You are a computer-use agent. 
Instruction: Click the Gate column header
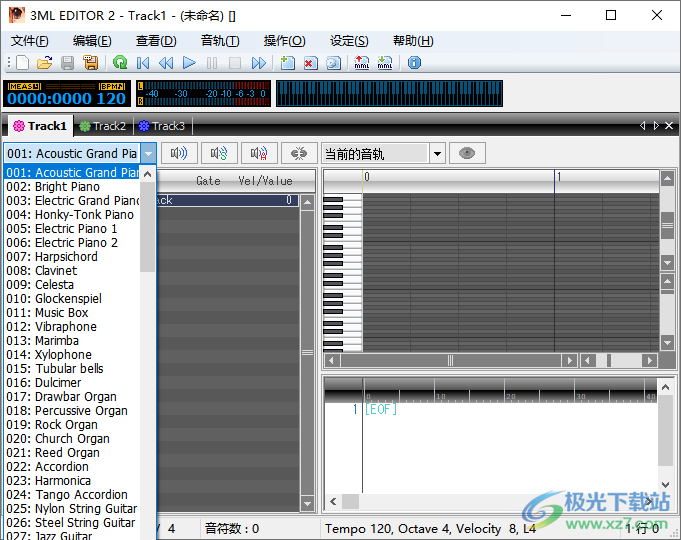(208, 181)
